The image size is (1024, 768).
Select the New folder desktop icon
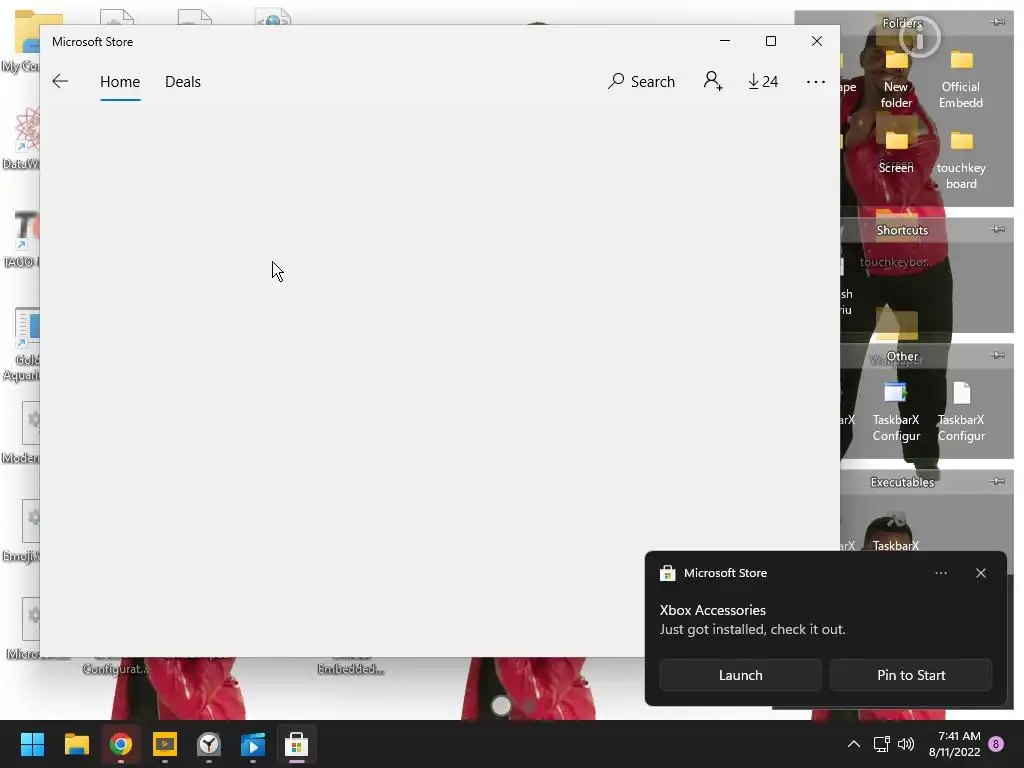896,80
